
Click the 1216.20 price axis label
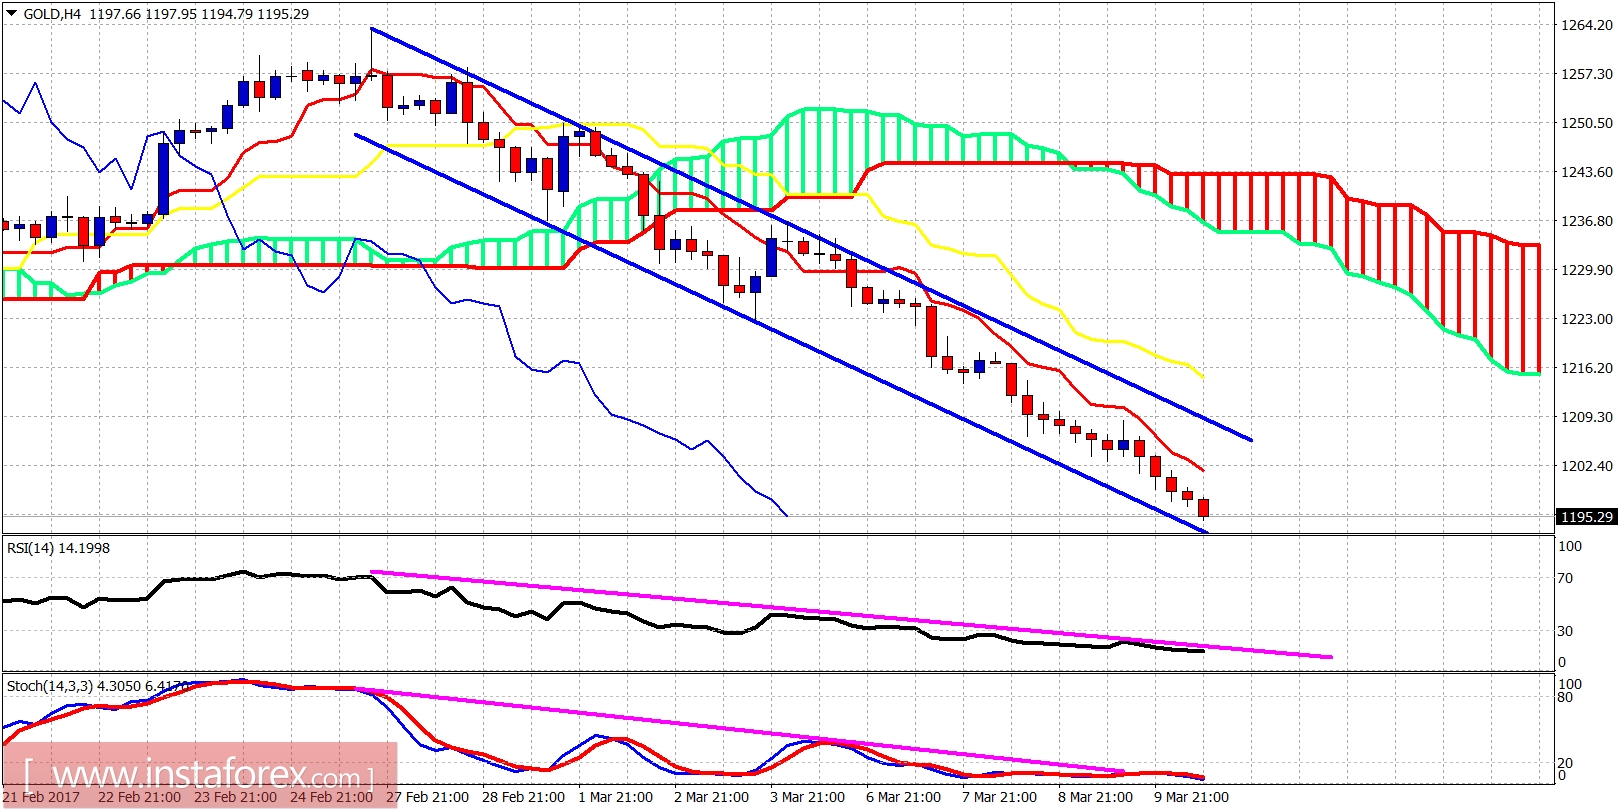coord(1587,368)
